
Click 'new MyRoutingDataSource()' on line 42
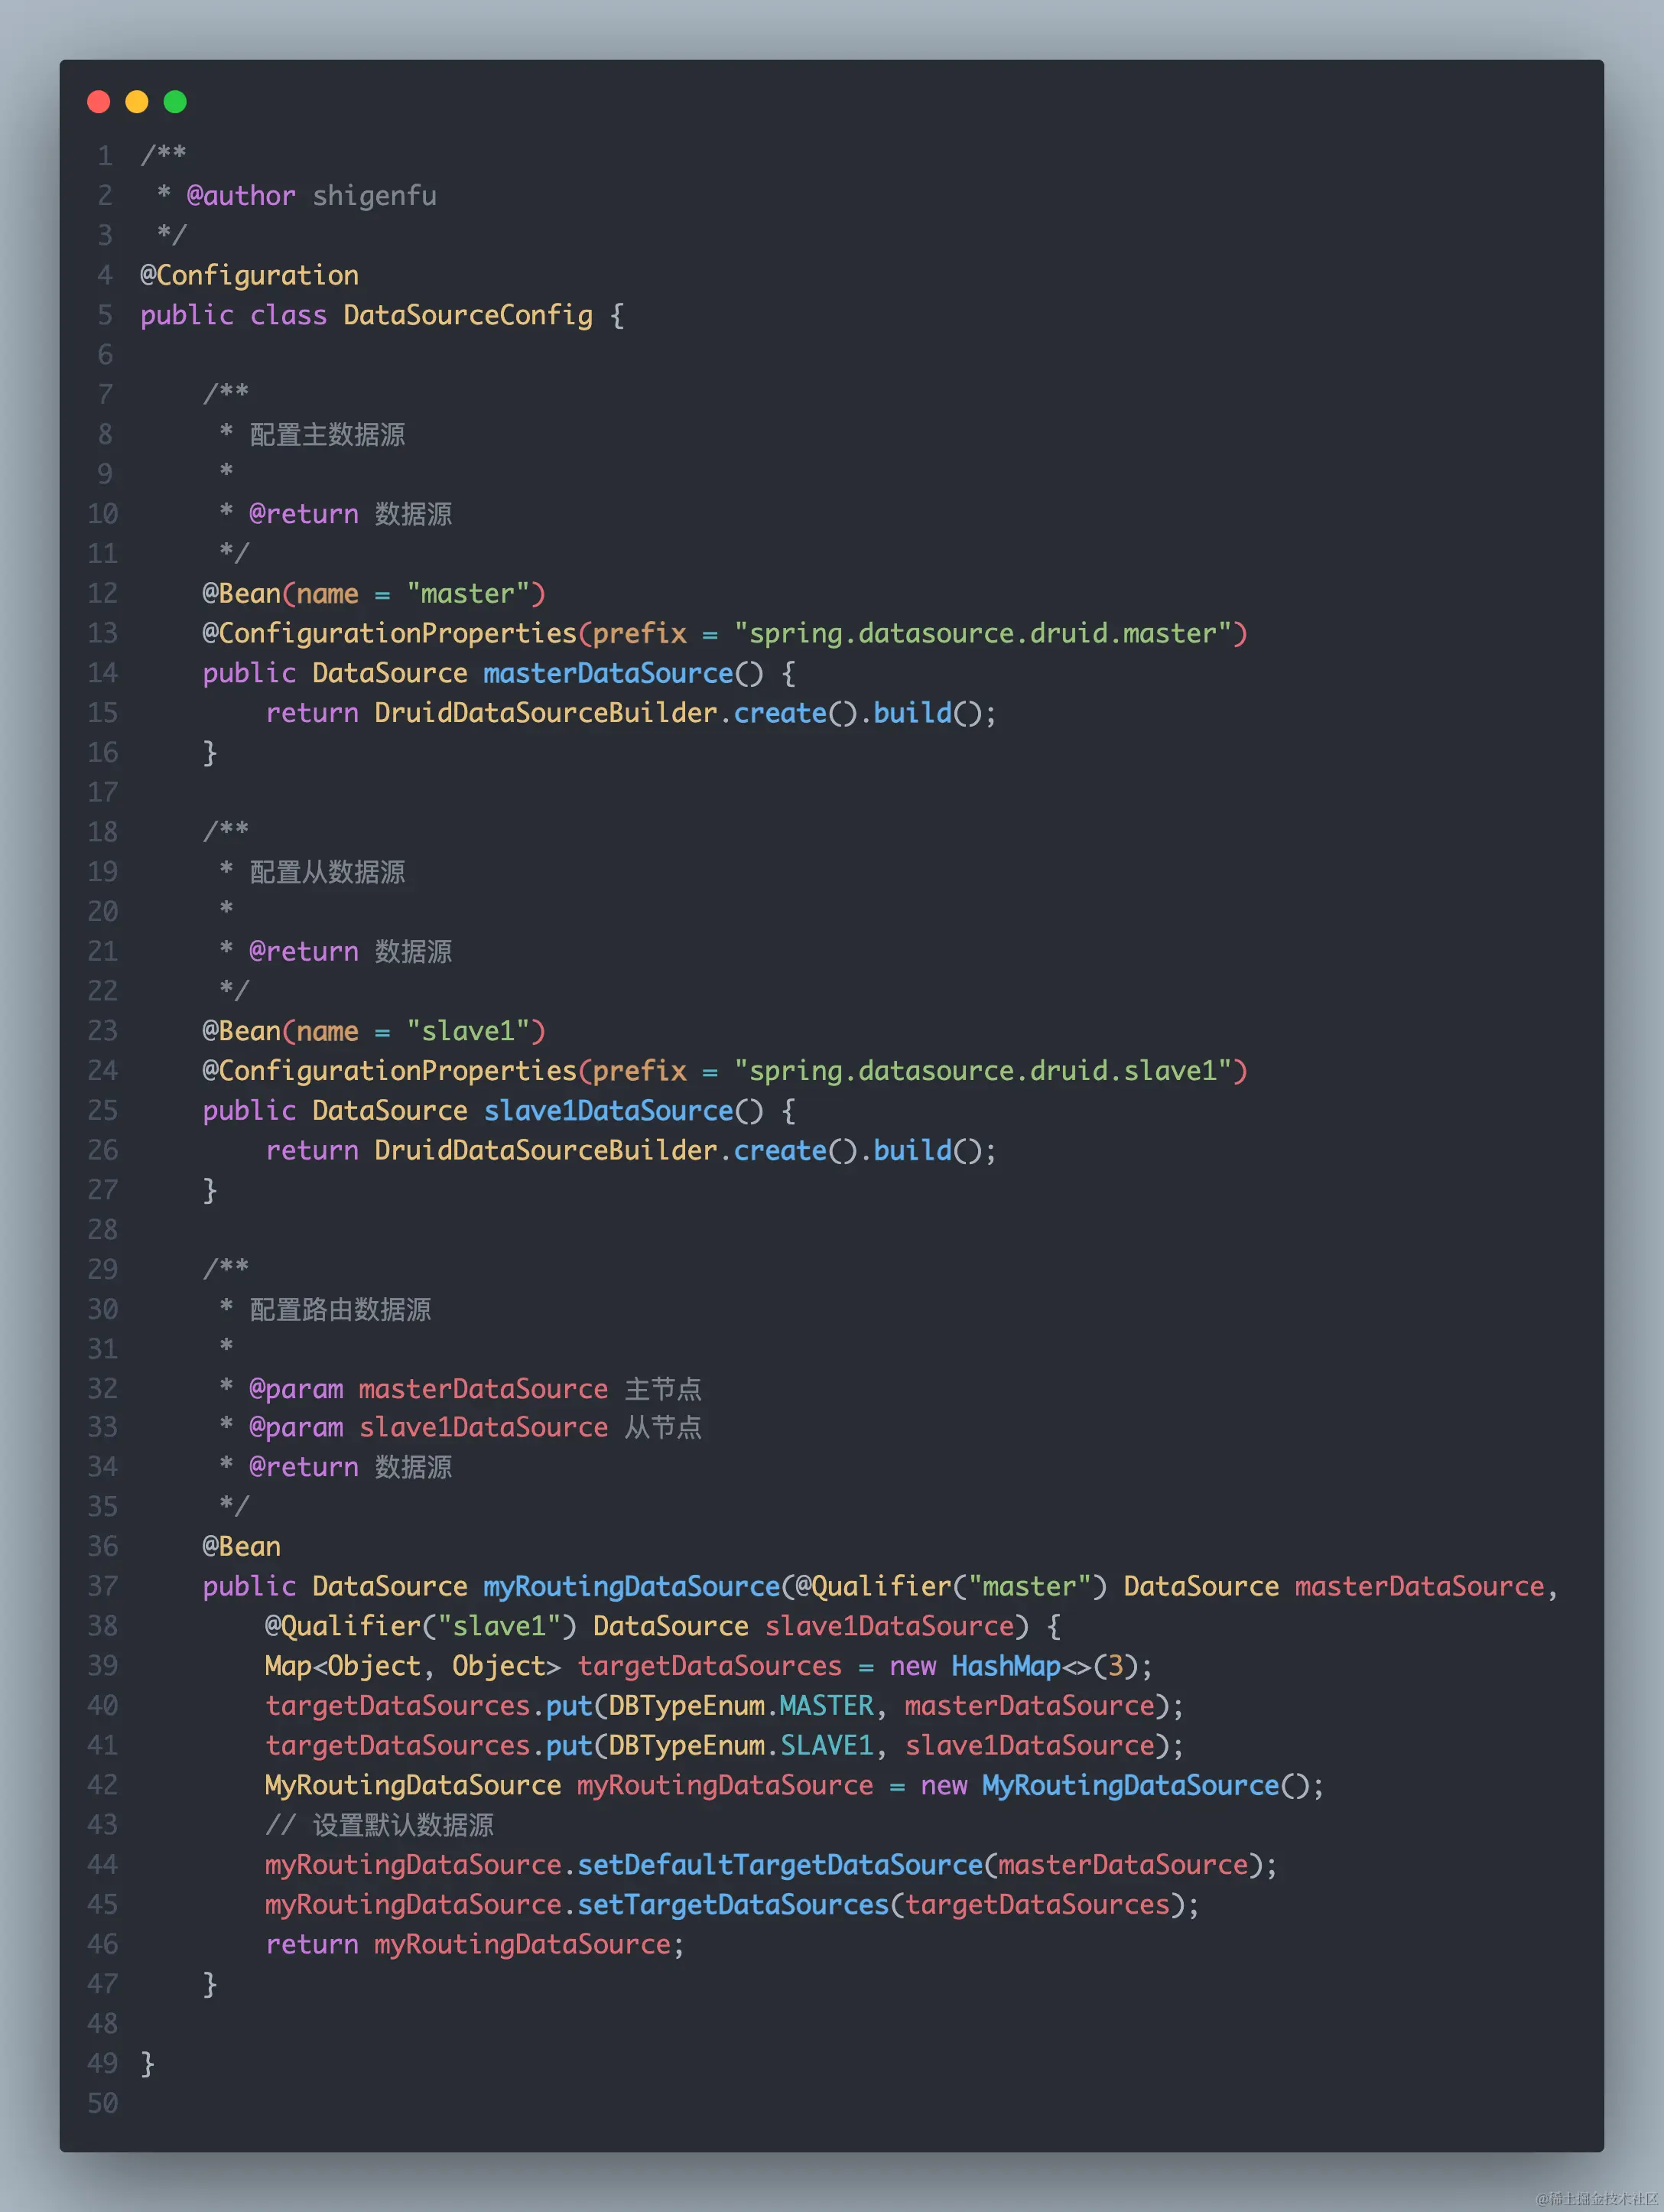click(x=1115, y=1785)
